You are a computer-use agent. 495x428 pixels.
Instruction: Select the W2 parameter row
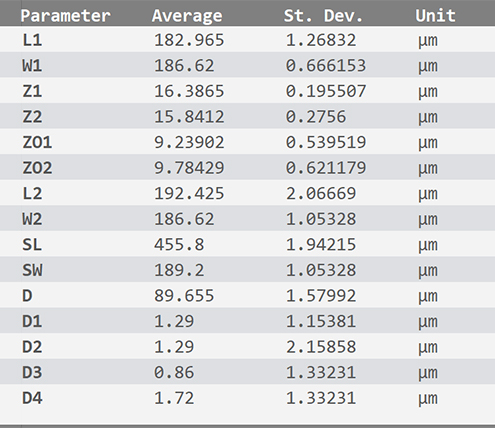tap(247, 219)
